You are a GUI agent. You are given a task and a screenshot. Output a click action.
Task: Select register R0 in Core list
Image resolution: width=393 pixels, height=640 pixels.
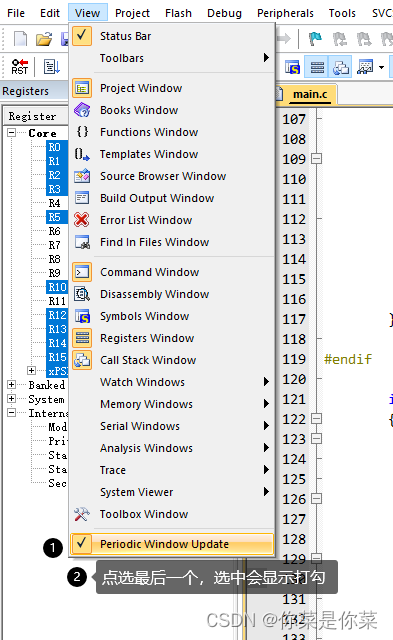54,147
